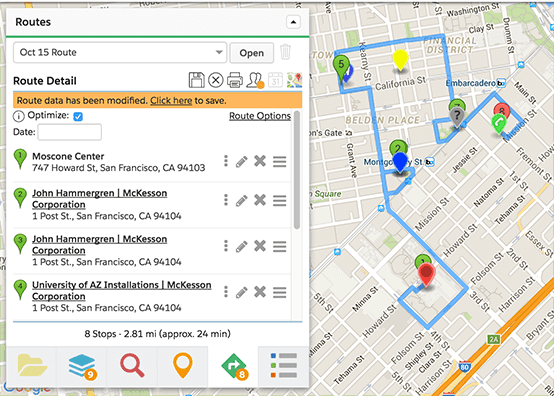Viewport: 554px width, 396px height.
Task: Remove the Moscone Center stop
Action: click(260, 161)
